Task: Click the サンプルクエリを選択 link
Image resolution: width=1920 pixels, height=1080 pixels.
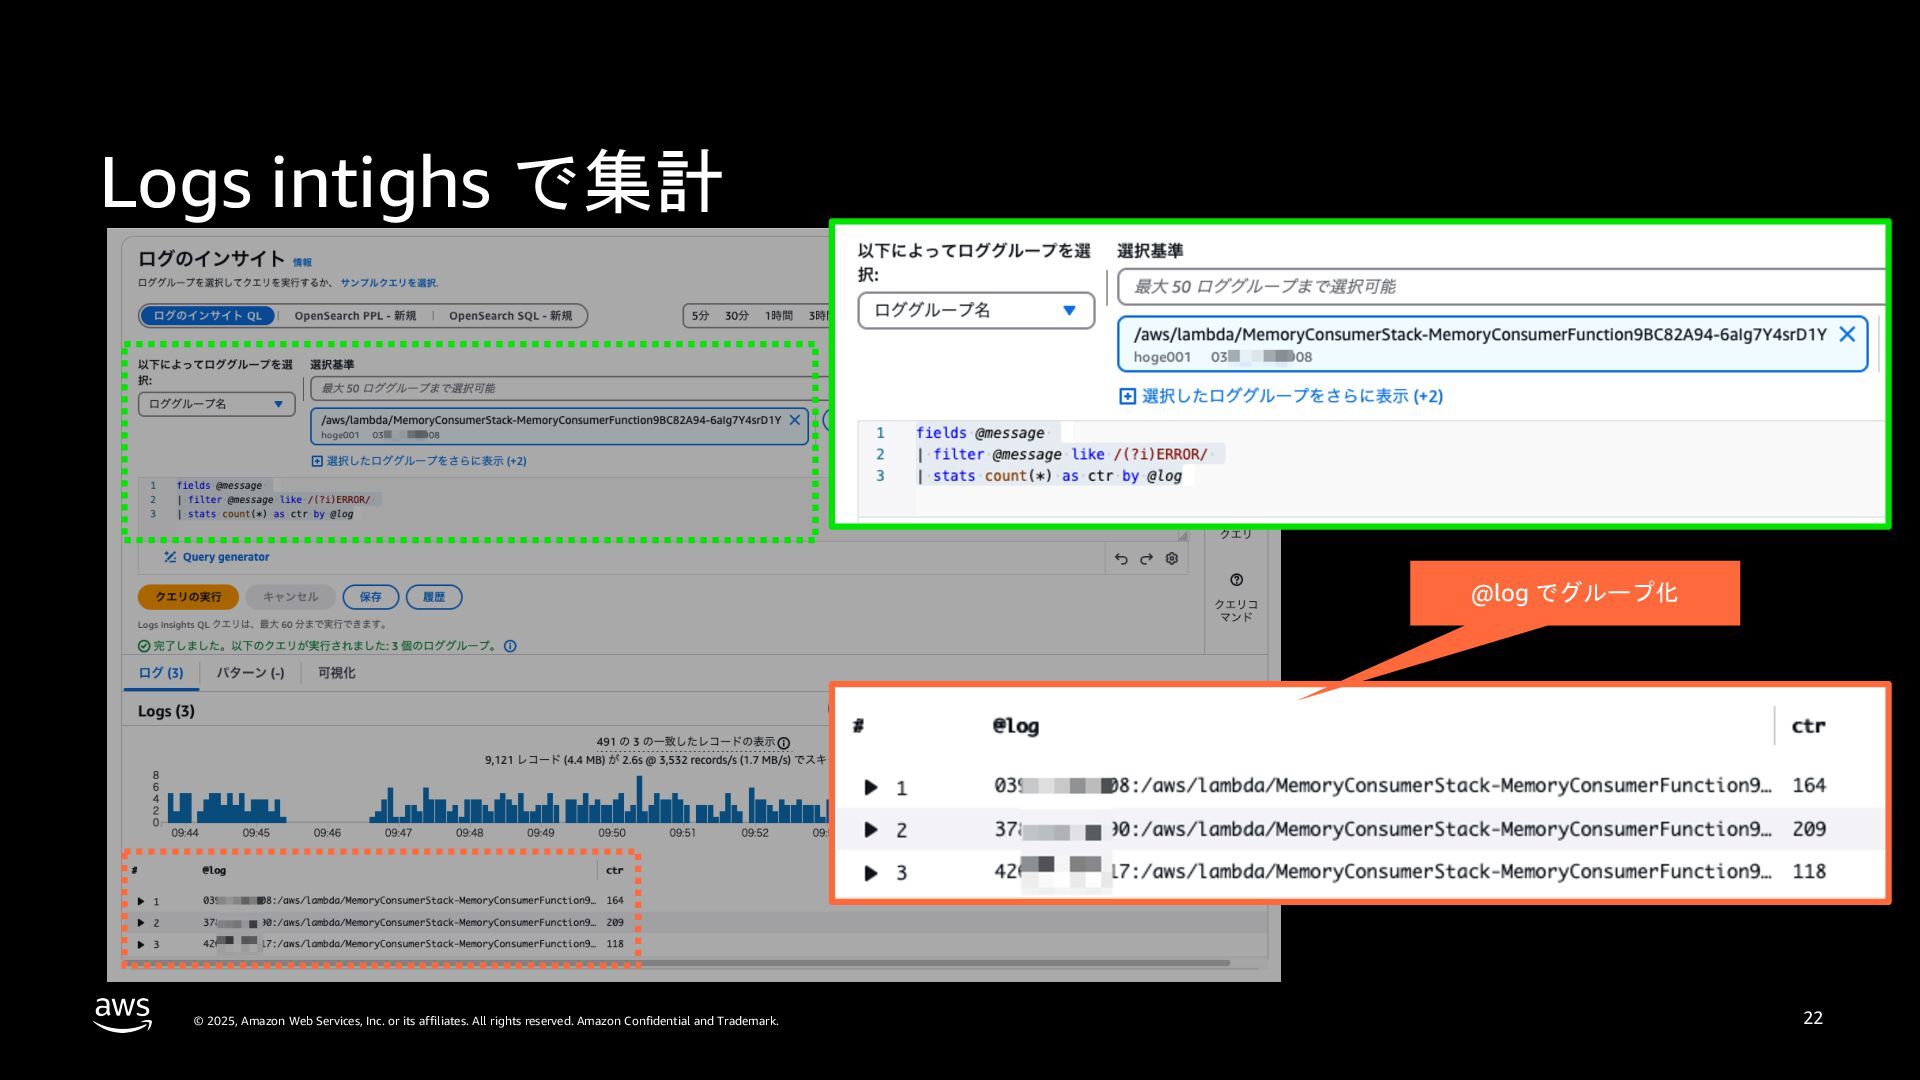Action: coord(388,283)
